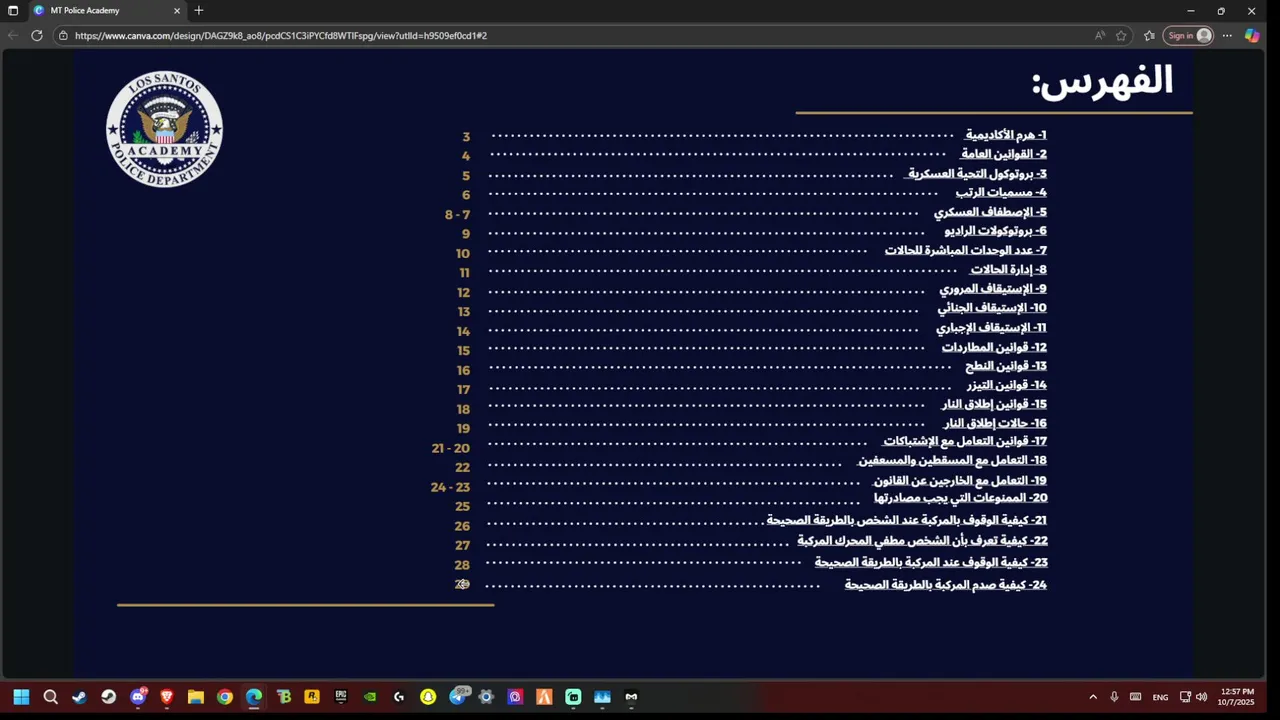
Task: Click the Los Santos Police Academy logo
Action: (164, 129)
